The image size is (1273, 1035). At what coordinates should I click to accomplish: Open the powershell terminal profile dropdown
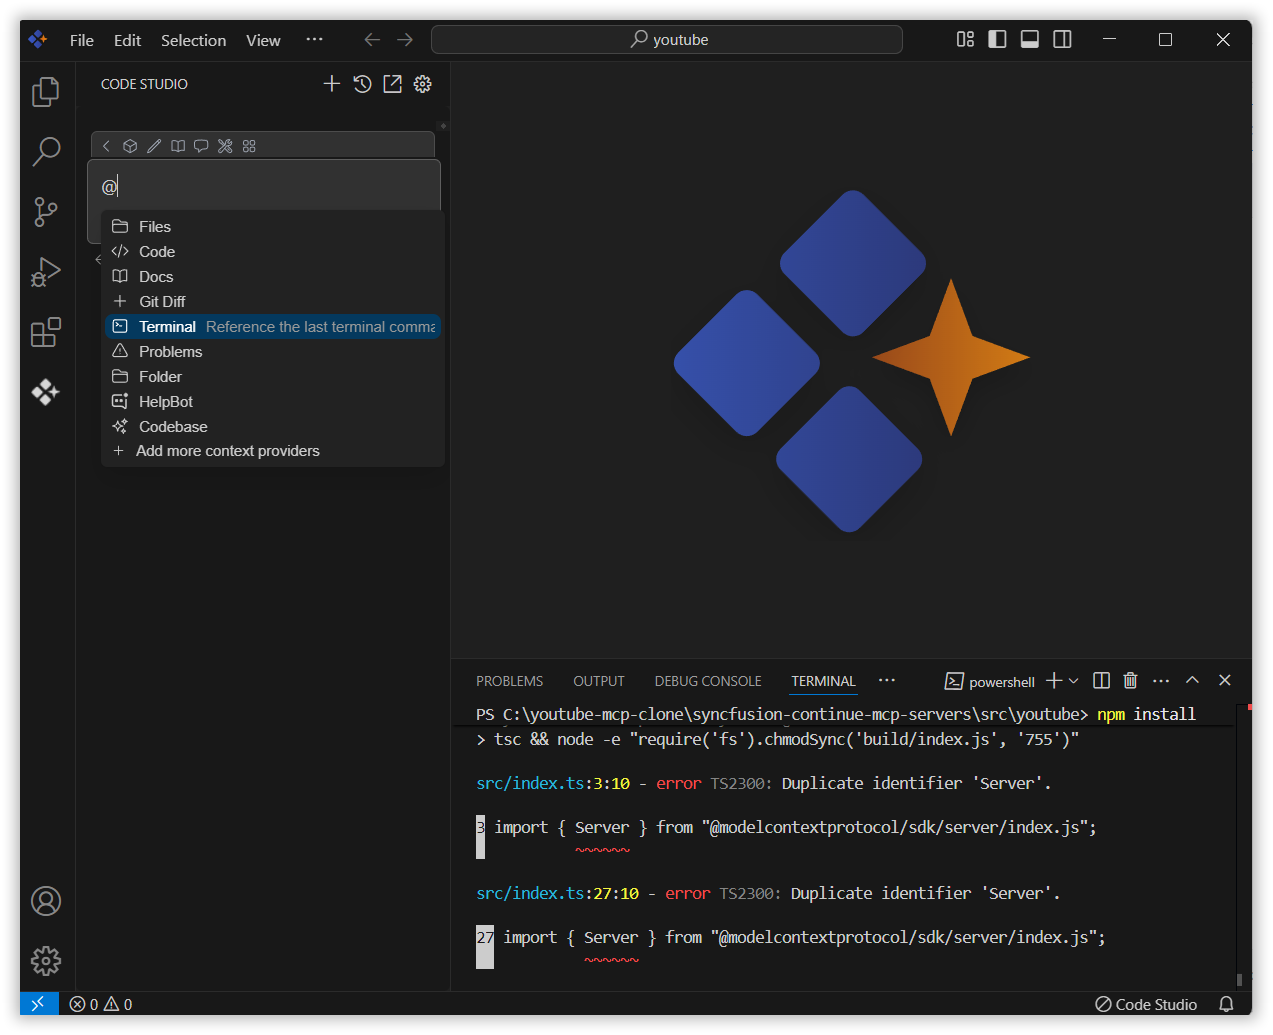pyautogui.click(x=1075, y=680)
